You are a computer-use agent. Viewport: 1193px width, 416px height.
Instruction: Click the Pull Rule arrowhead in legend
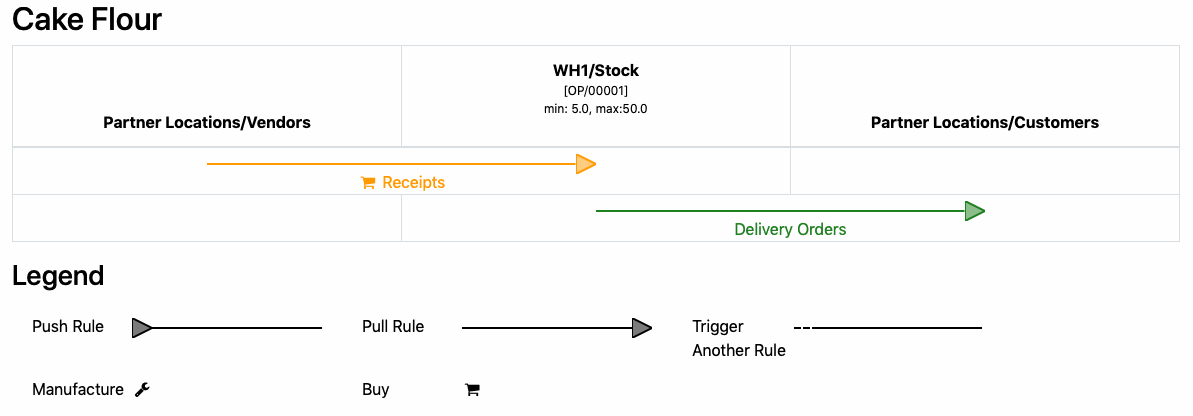coord(643,328)
